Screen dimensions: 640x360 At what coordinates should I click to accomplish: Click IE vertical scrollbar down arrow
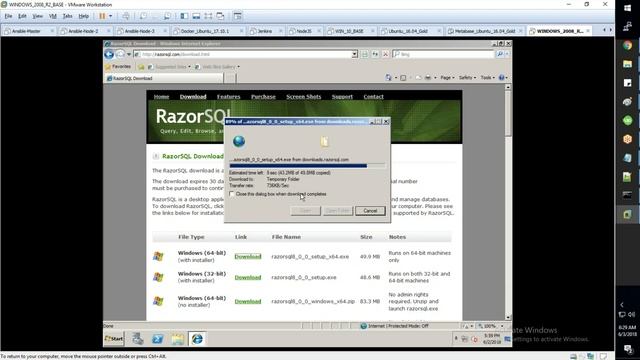508,317
